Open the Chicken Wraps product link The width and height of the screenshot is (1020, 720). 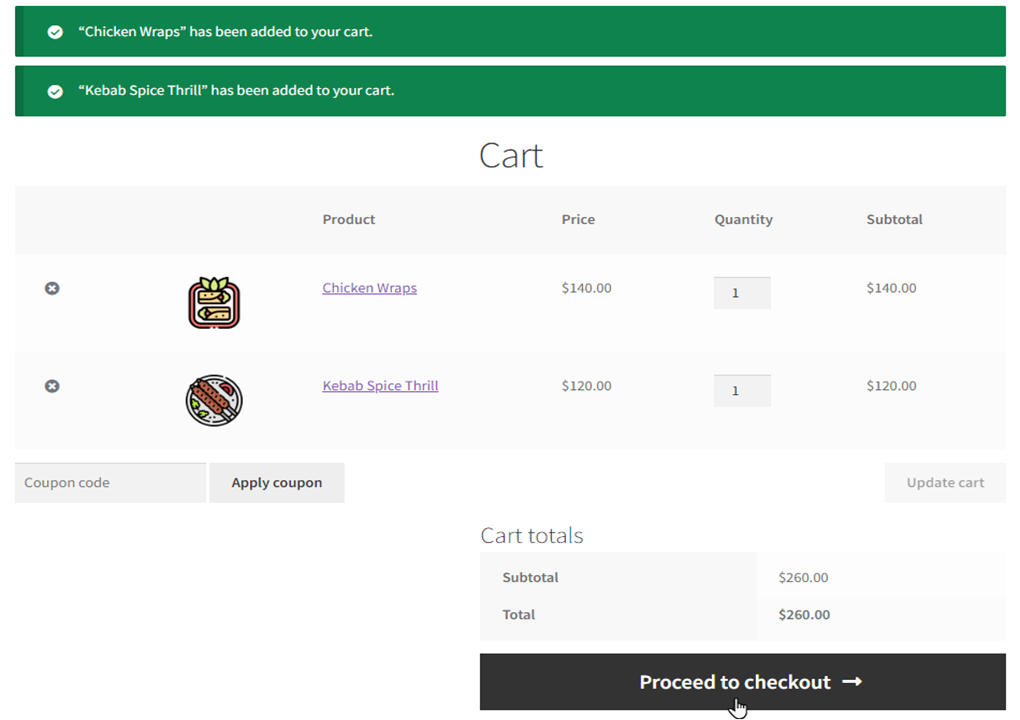point(369,287)
